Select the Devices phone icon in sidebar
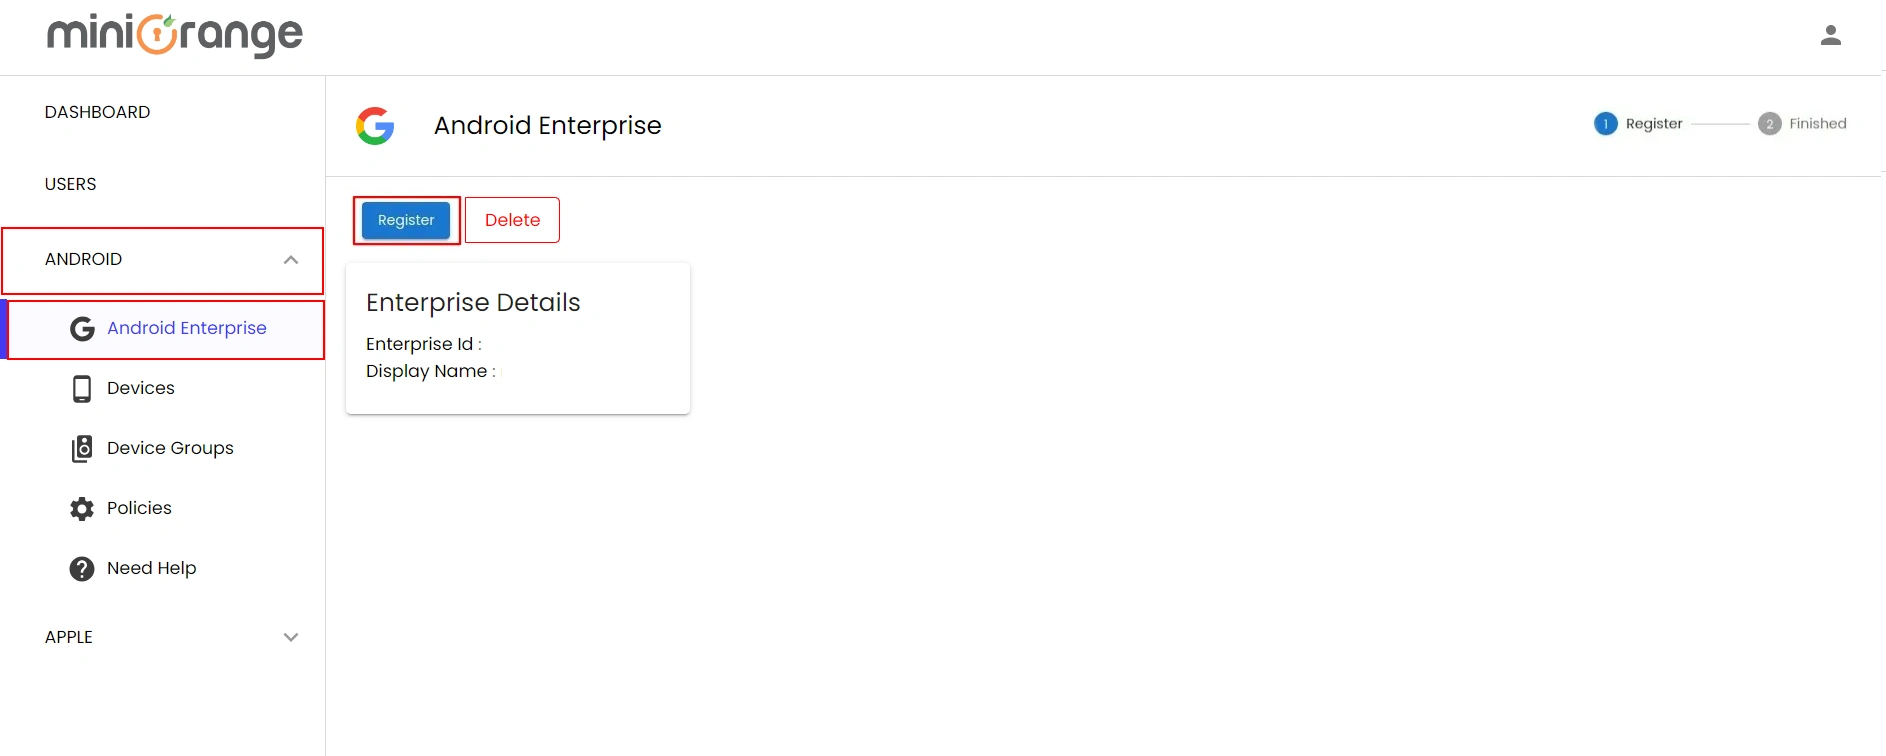The image size is (1886, 756). tap(81, 388)
